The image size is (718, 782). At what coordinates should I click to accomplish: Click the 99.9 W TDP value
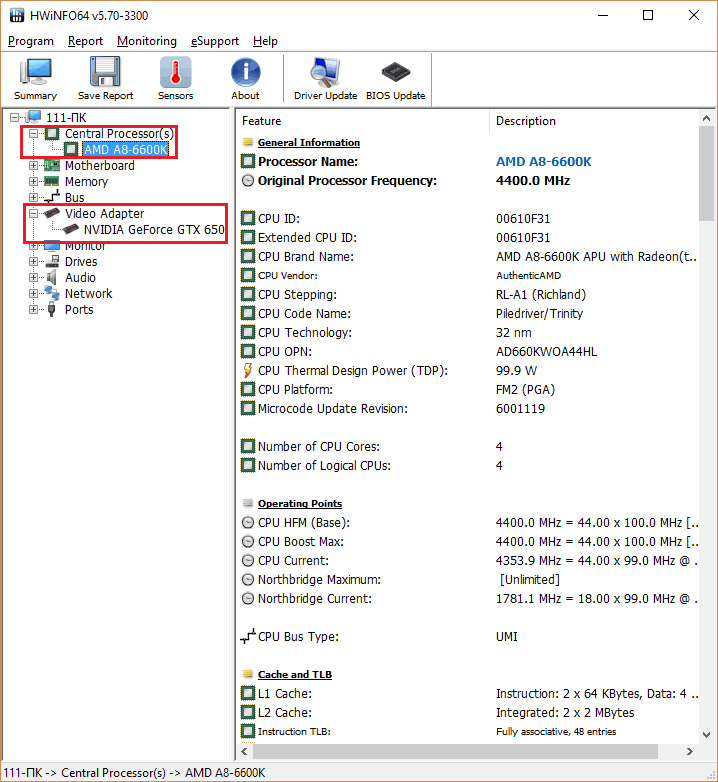(x=516, y=371)
